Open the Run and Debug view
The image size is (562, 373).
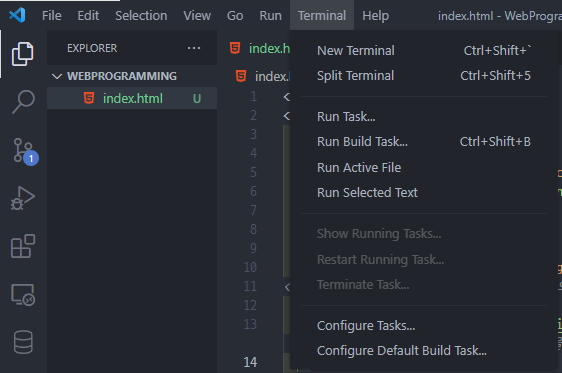(23, 198)
